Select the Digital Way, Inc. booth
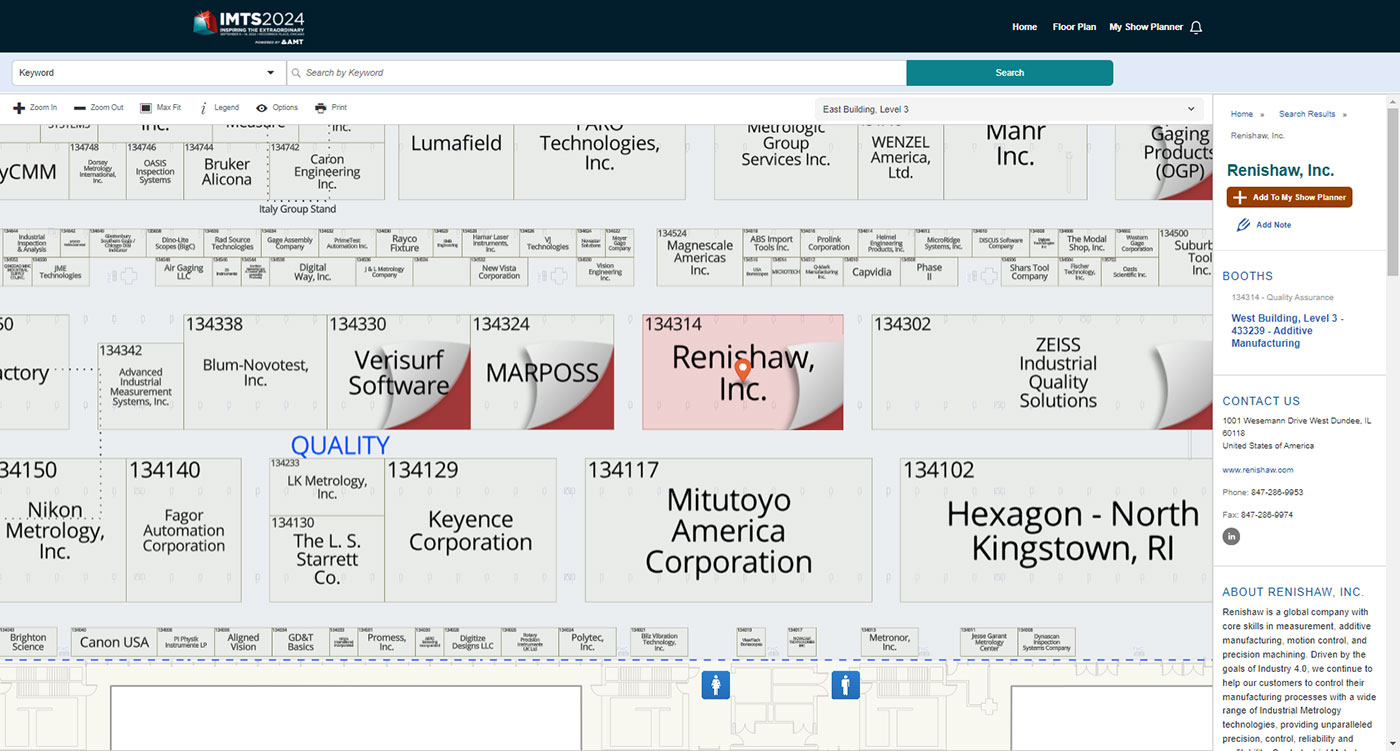The height and width of the screenshot is (751, 1400). click(313, 272)
